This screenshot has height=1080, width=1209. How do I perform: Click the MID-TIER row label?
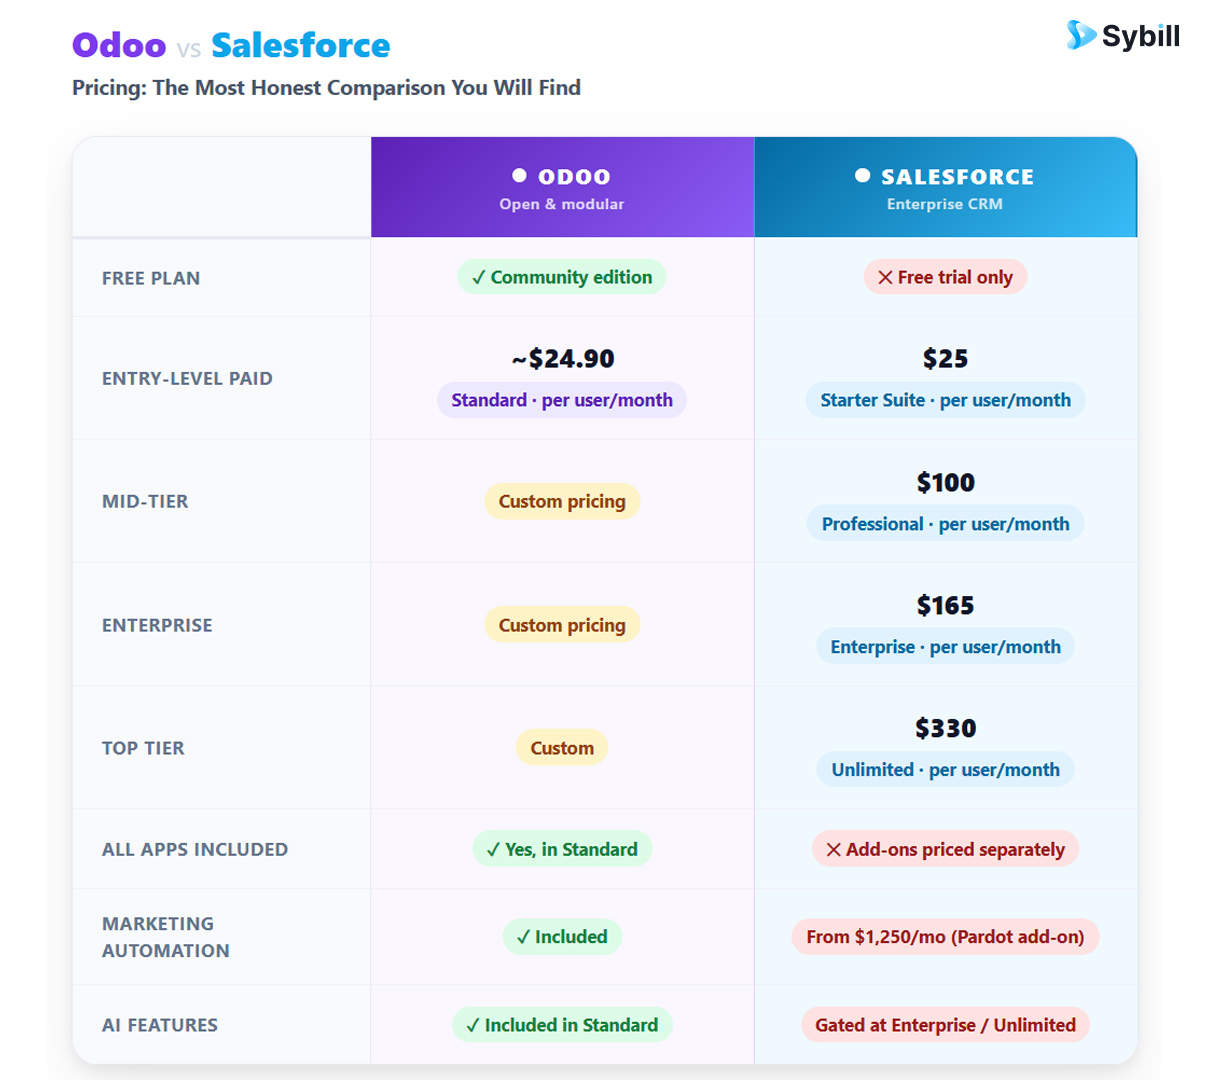pyautogui.click(x=145, y=501)
